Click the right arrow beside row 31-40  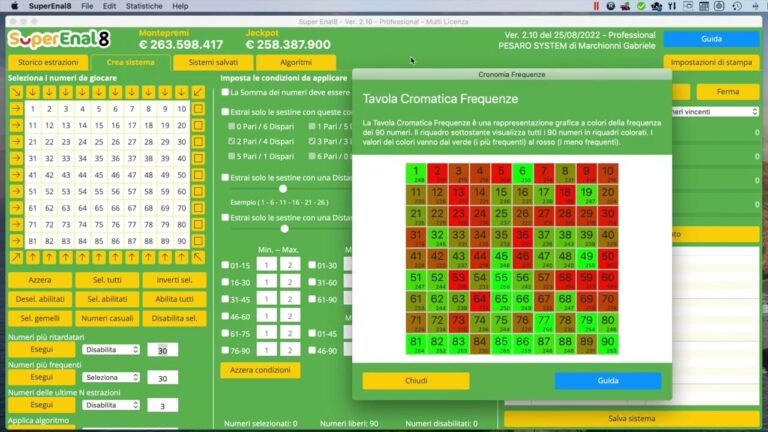(x=16, y=158)
